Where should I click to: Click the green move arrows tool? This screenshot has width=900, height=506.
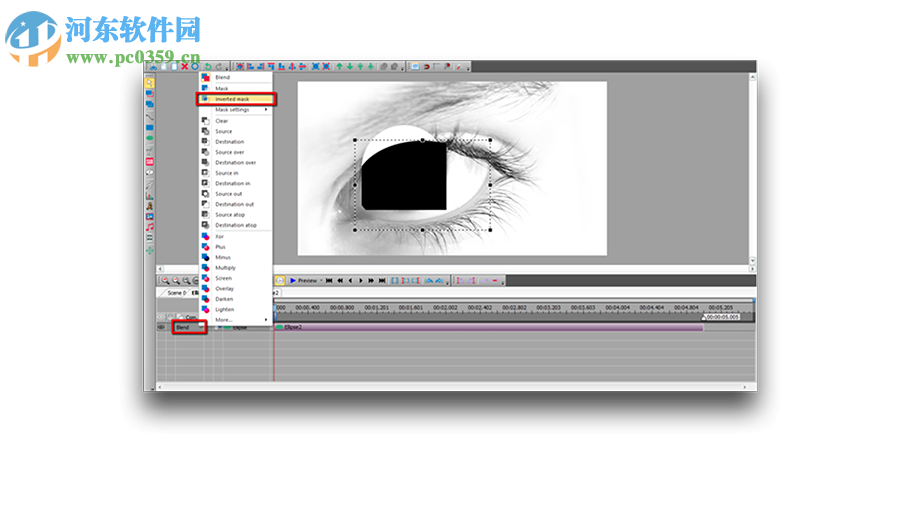pyautogui.click(x=149, y=250)
